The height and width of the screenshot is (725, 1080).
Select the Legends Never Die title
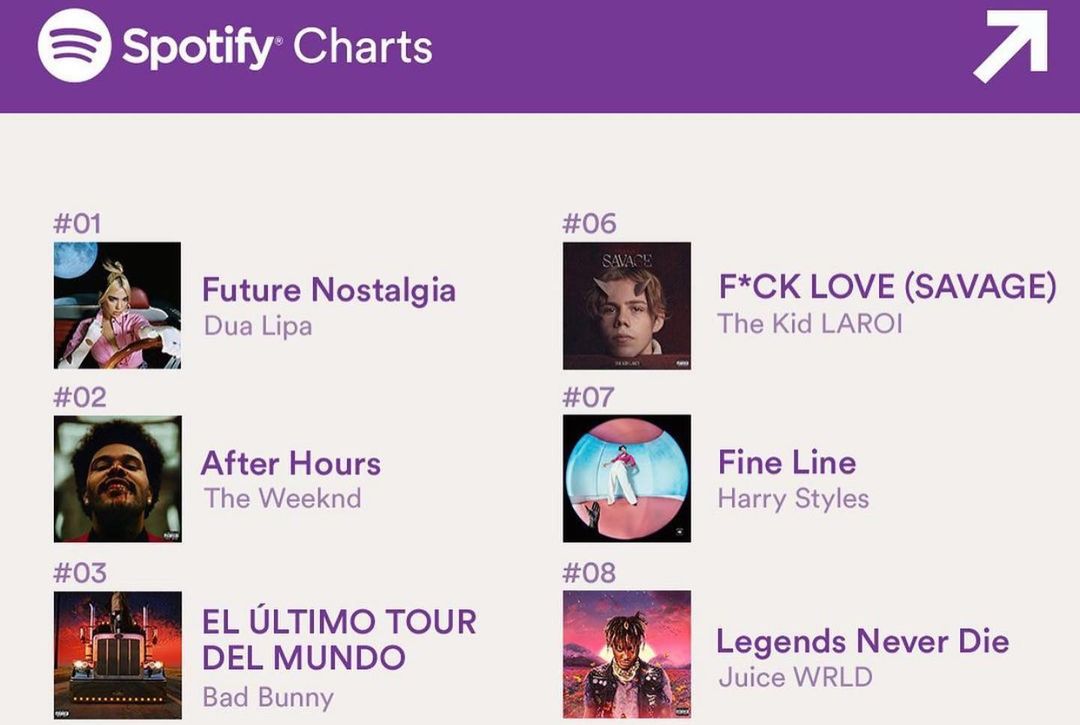tap(862, 641)
